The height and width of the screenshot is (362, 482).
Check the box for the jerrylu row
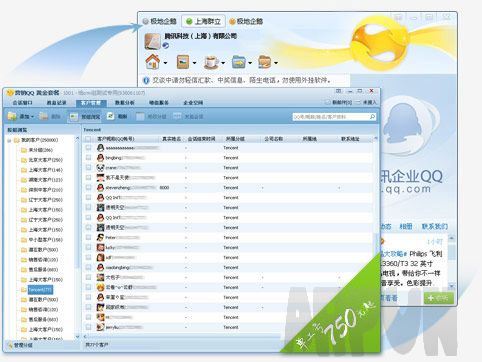click(88, 327)
